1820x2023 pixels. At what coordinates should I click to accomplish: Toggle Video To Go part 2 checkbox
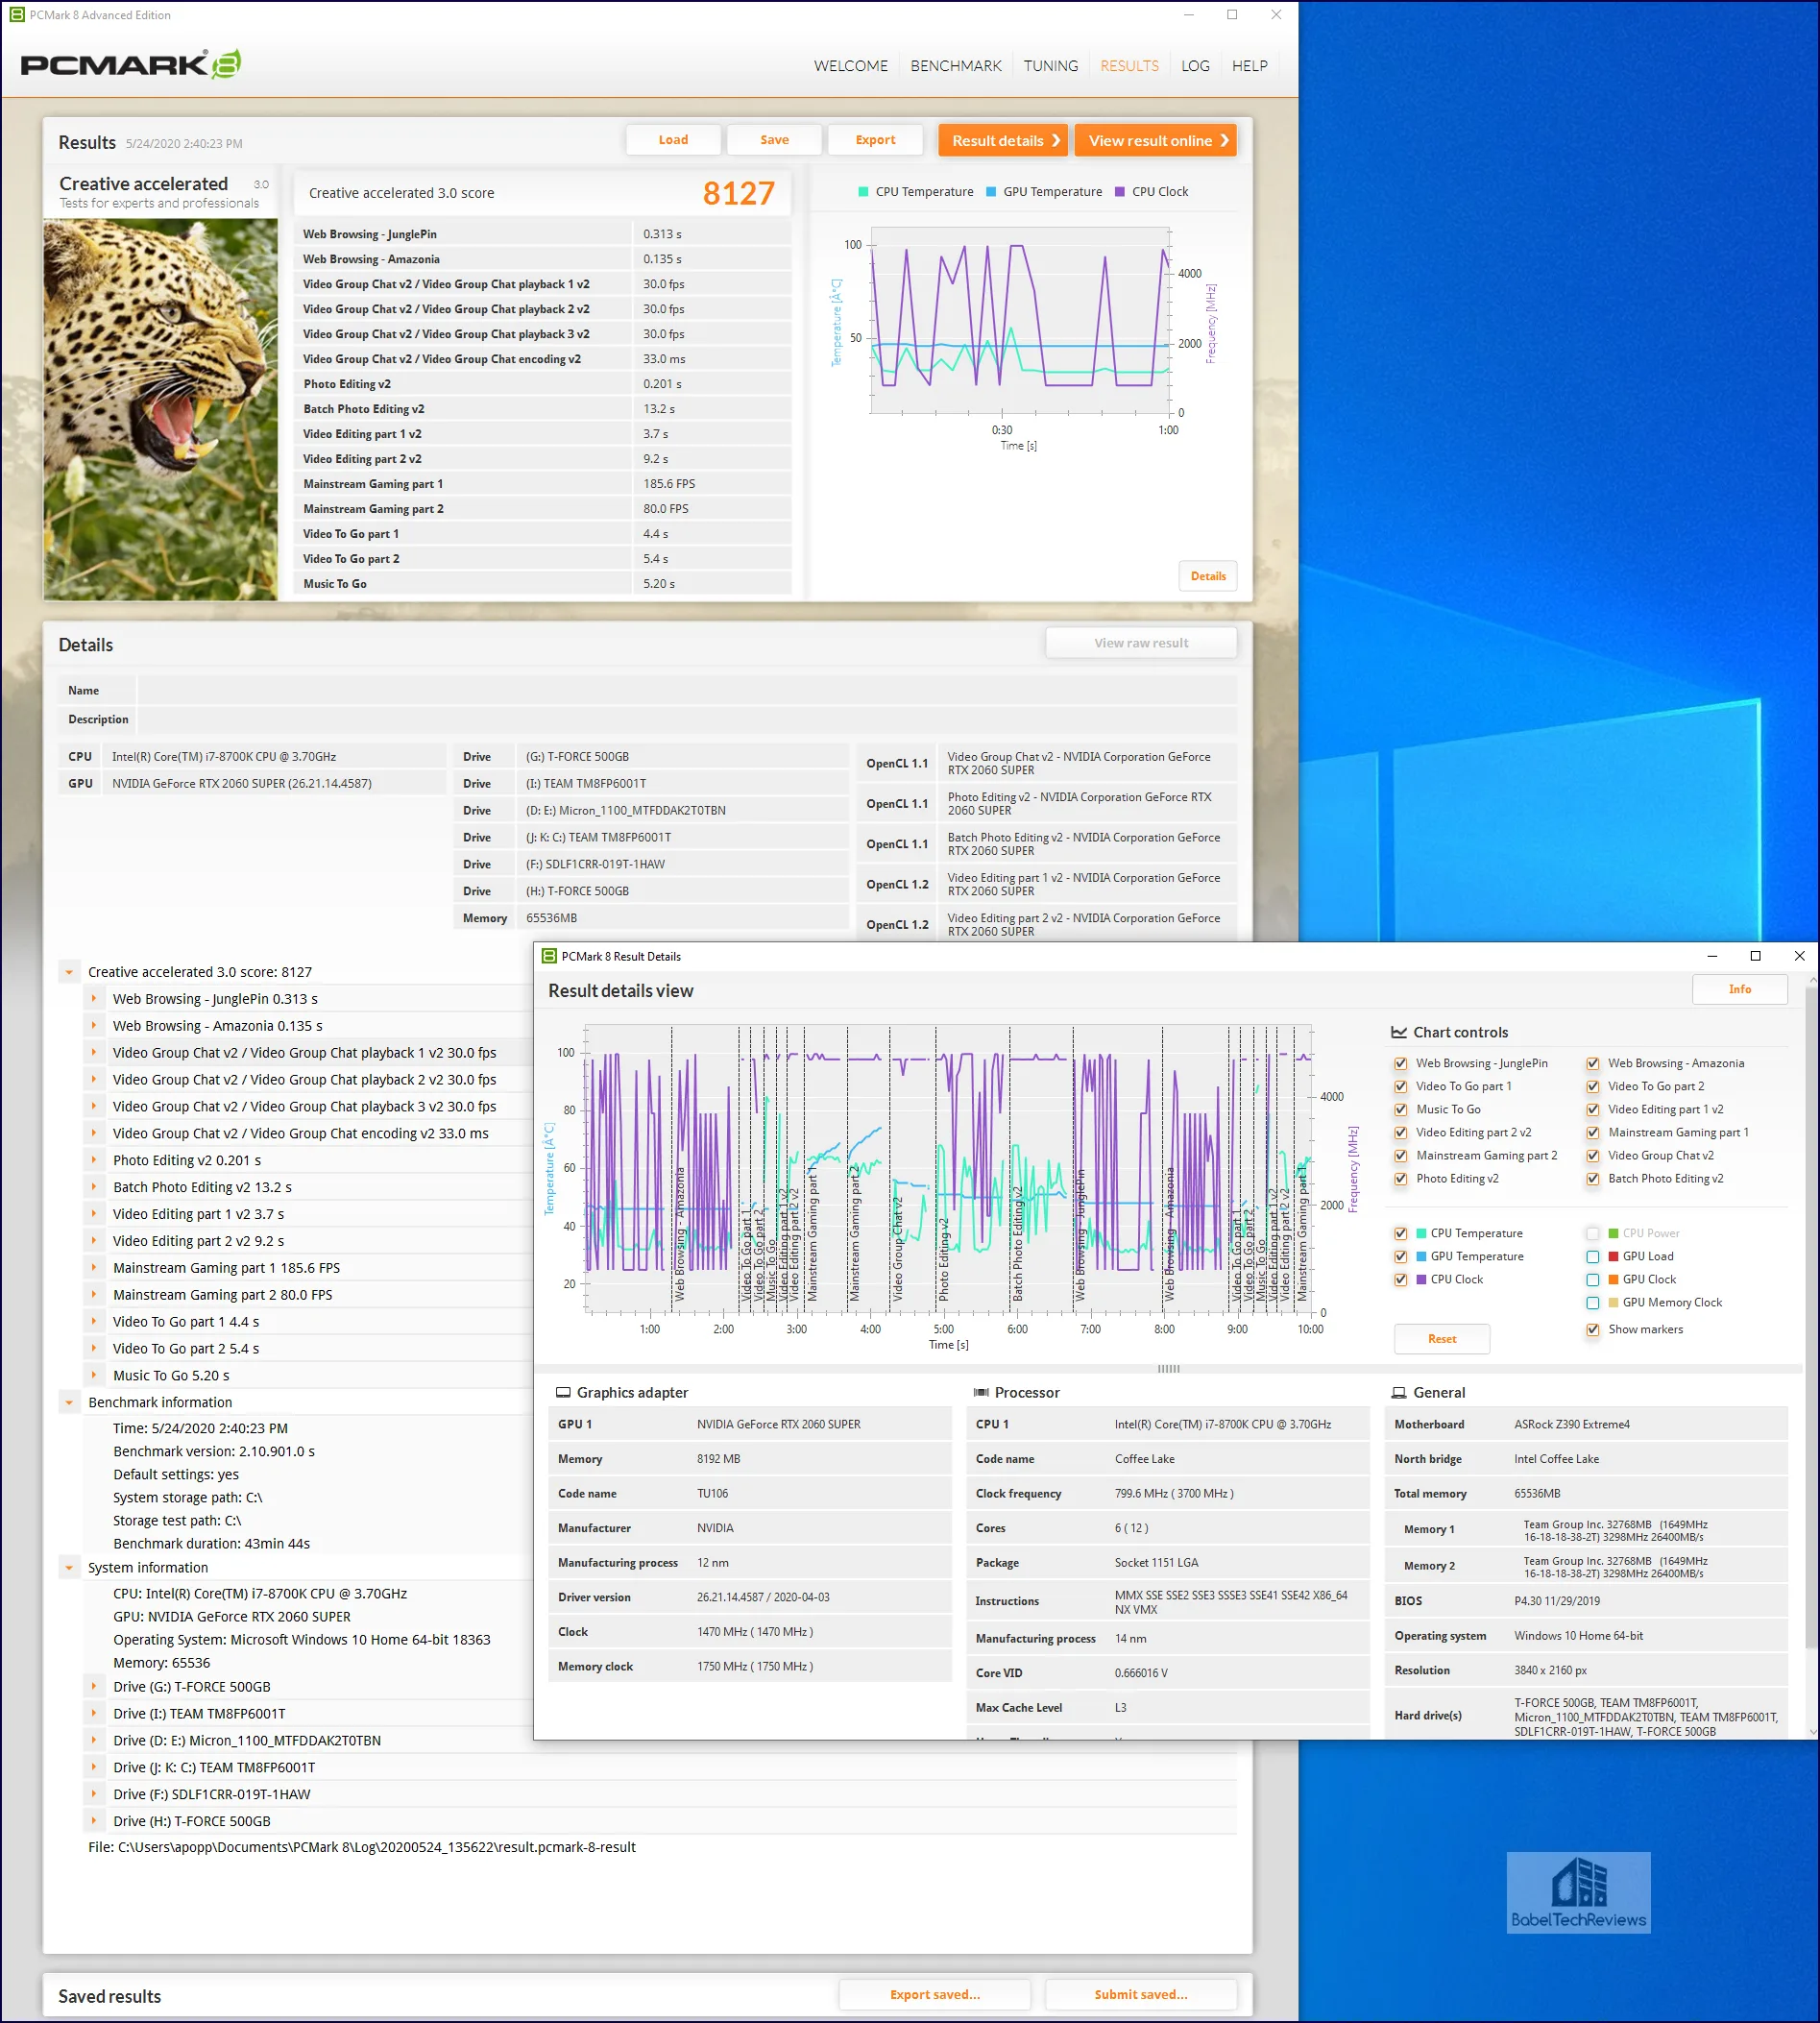[x=1593, y=1086]
